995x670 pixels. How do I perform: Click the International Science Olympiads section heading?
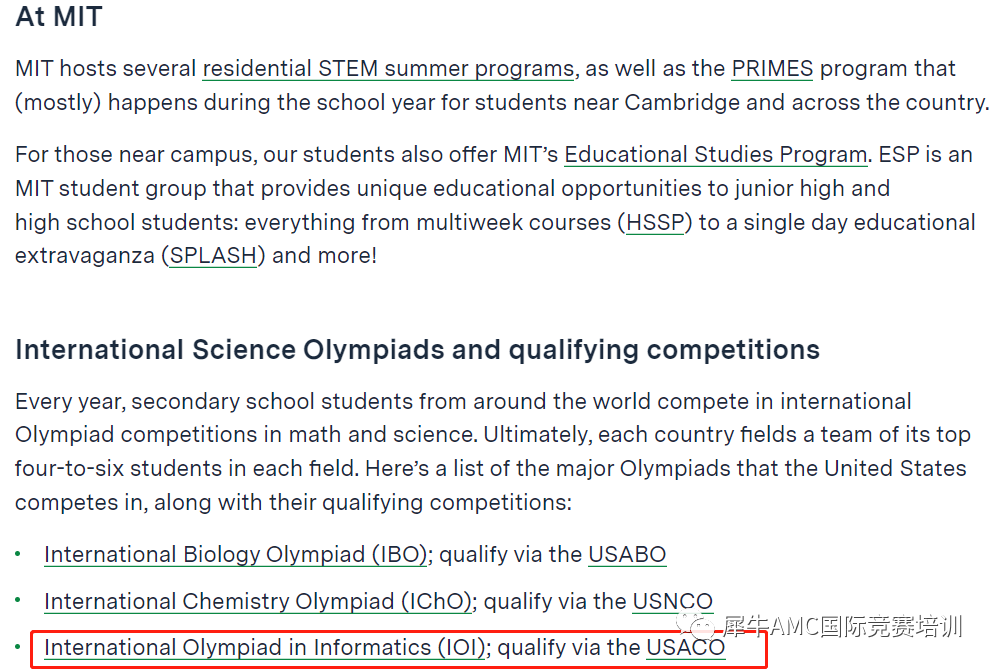tap(417, 349)
